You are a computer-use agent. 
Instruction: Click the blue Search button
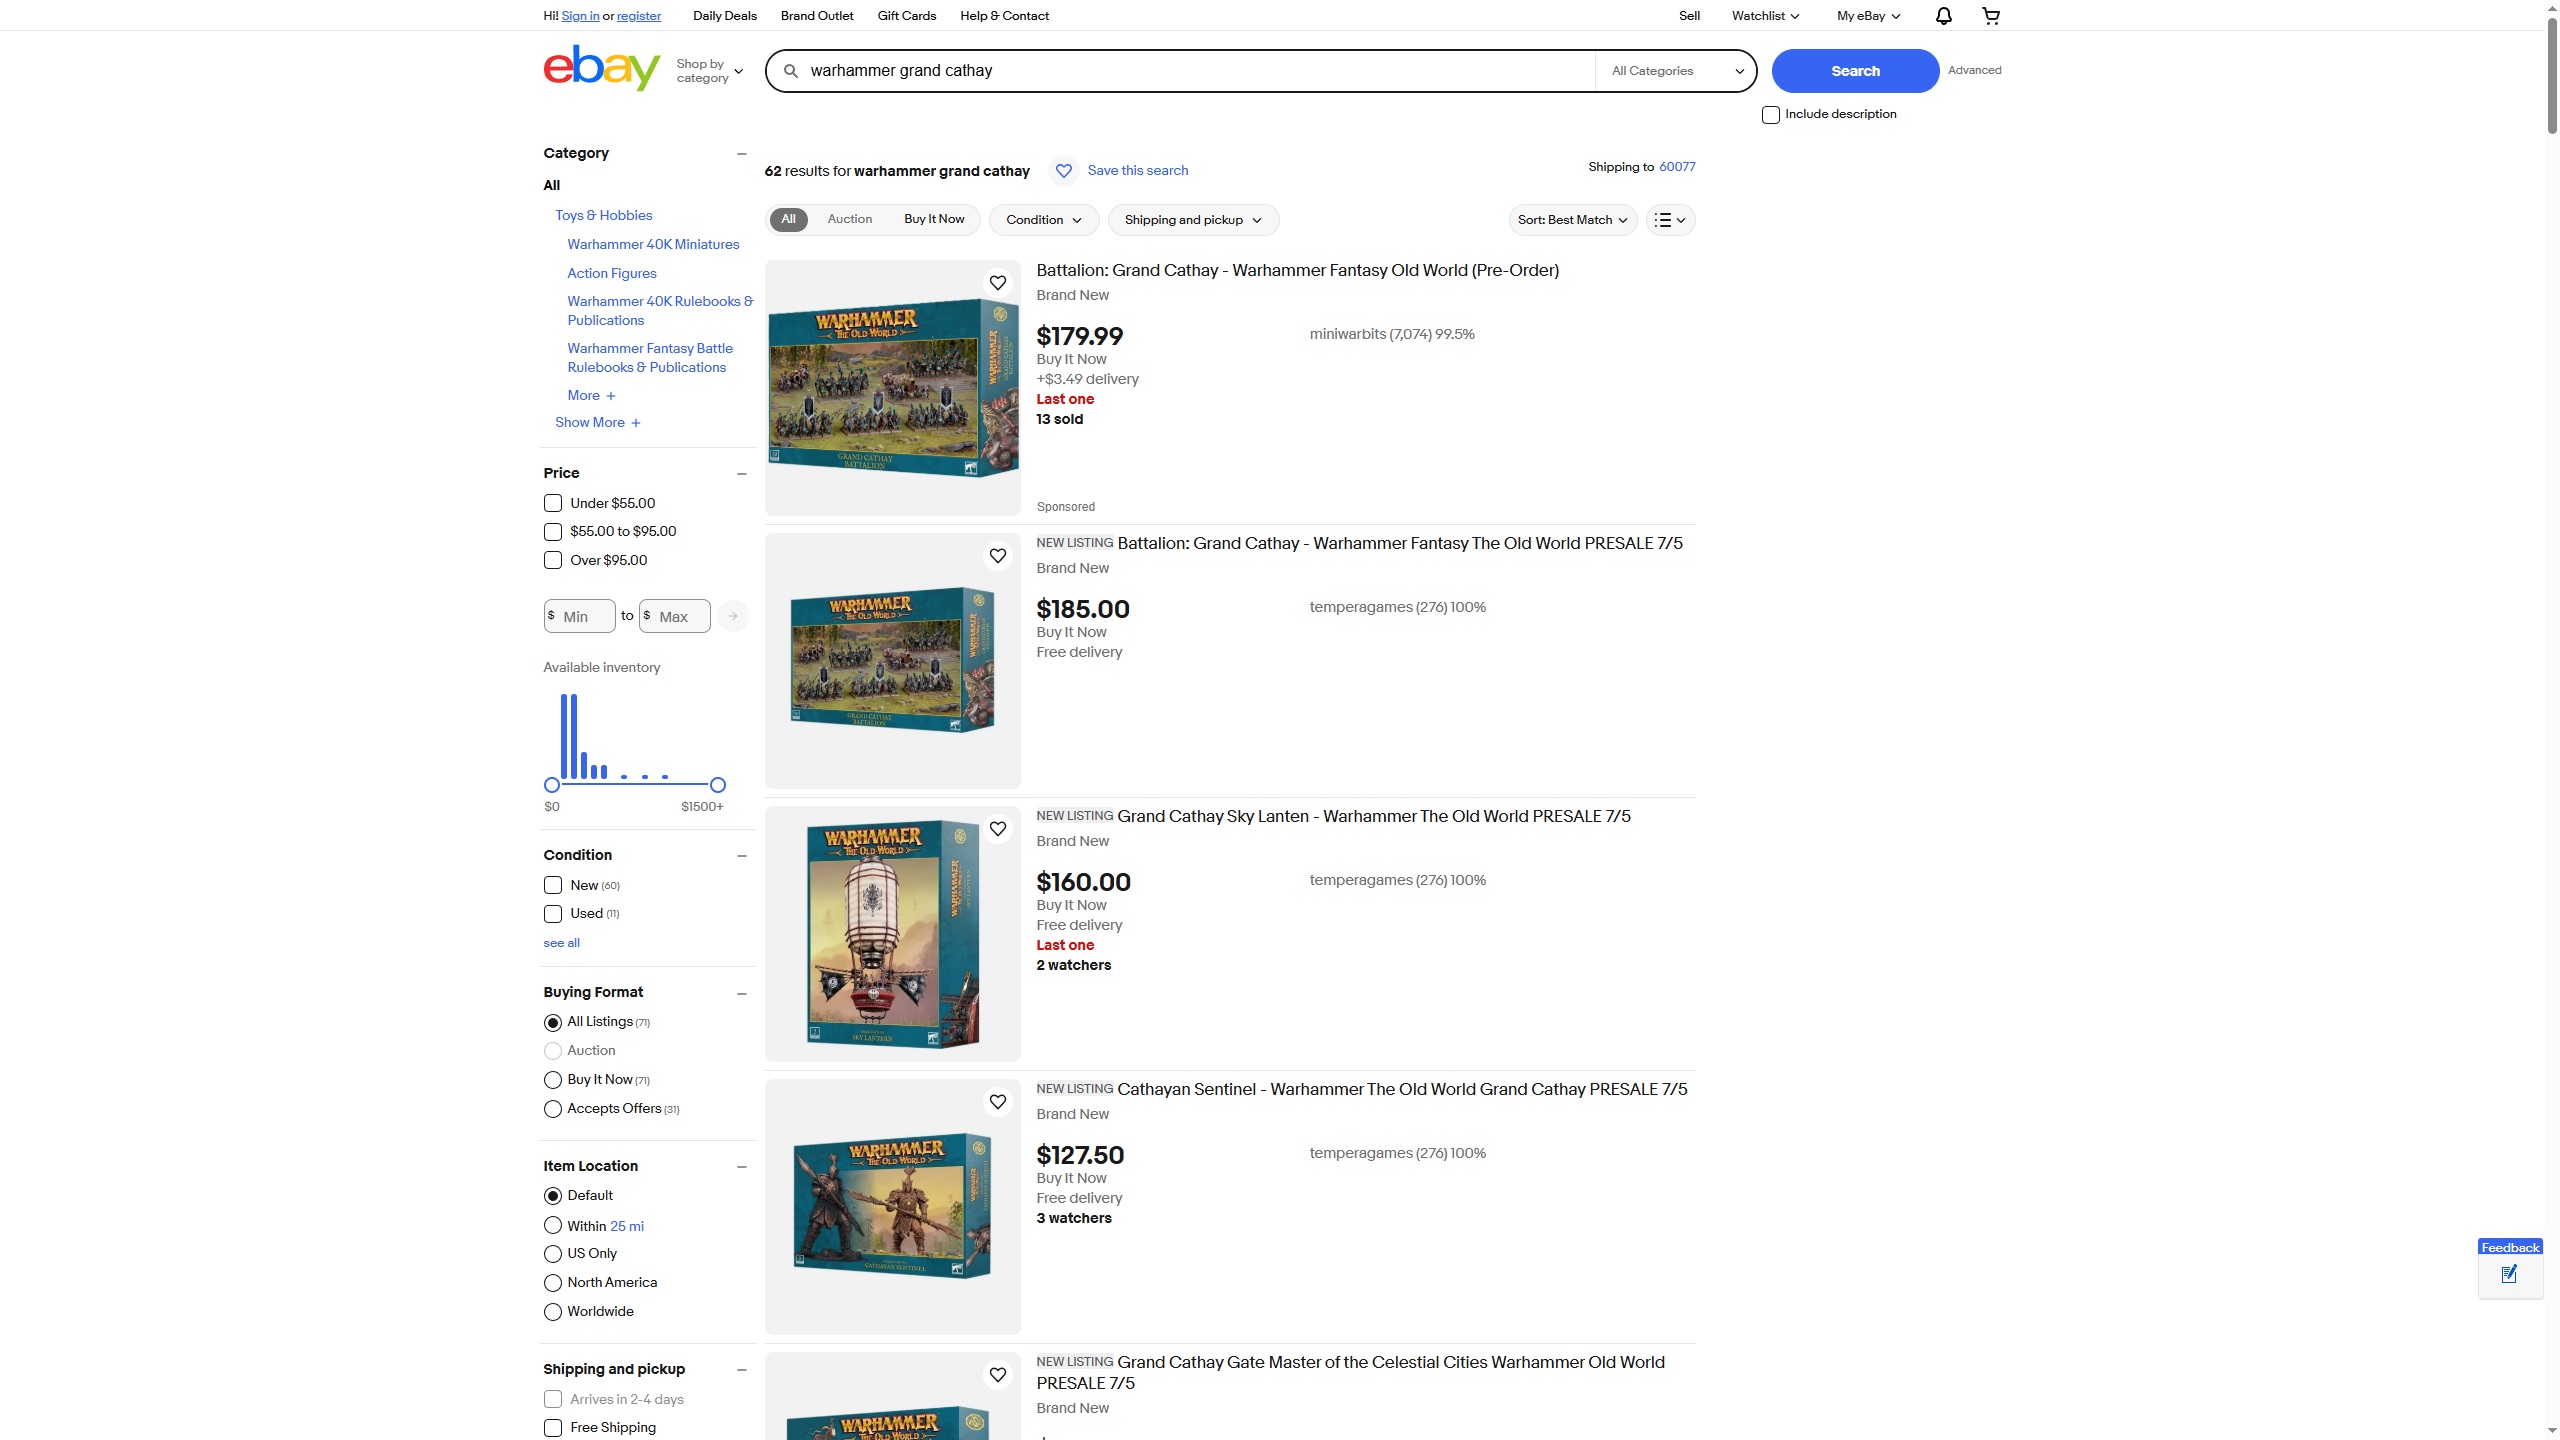pos(1855,71)
